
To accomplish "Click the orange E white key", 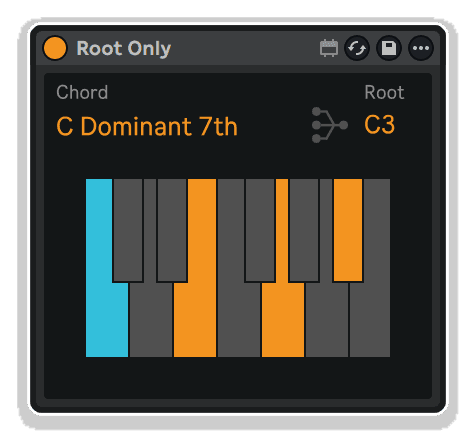I will (195, 320).
